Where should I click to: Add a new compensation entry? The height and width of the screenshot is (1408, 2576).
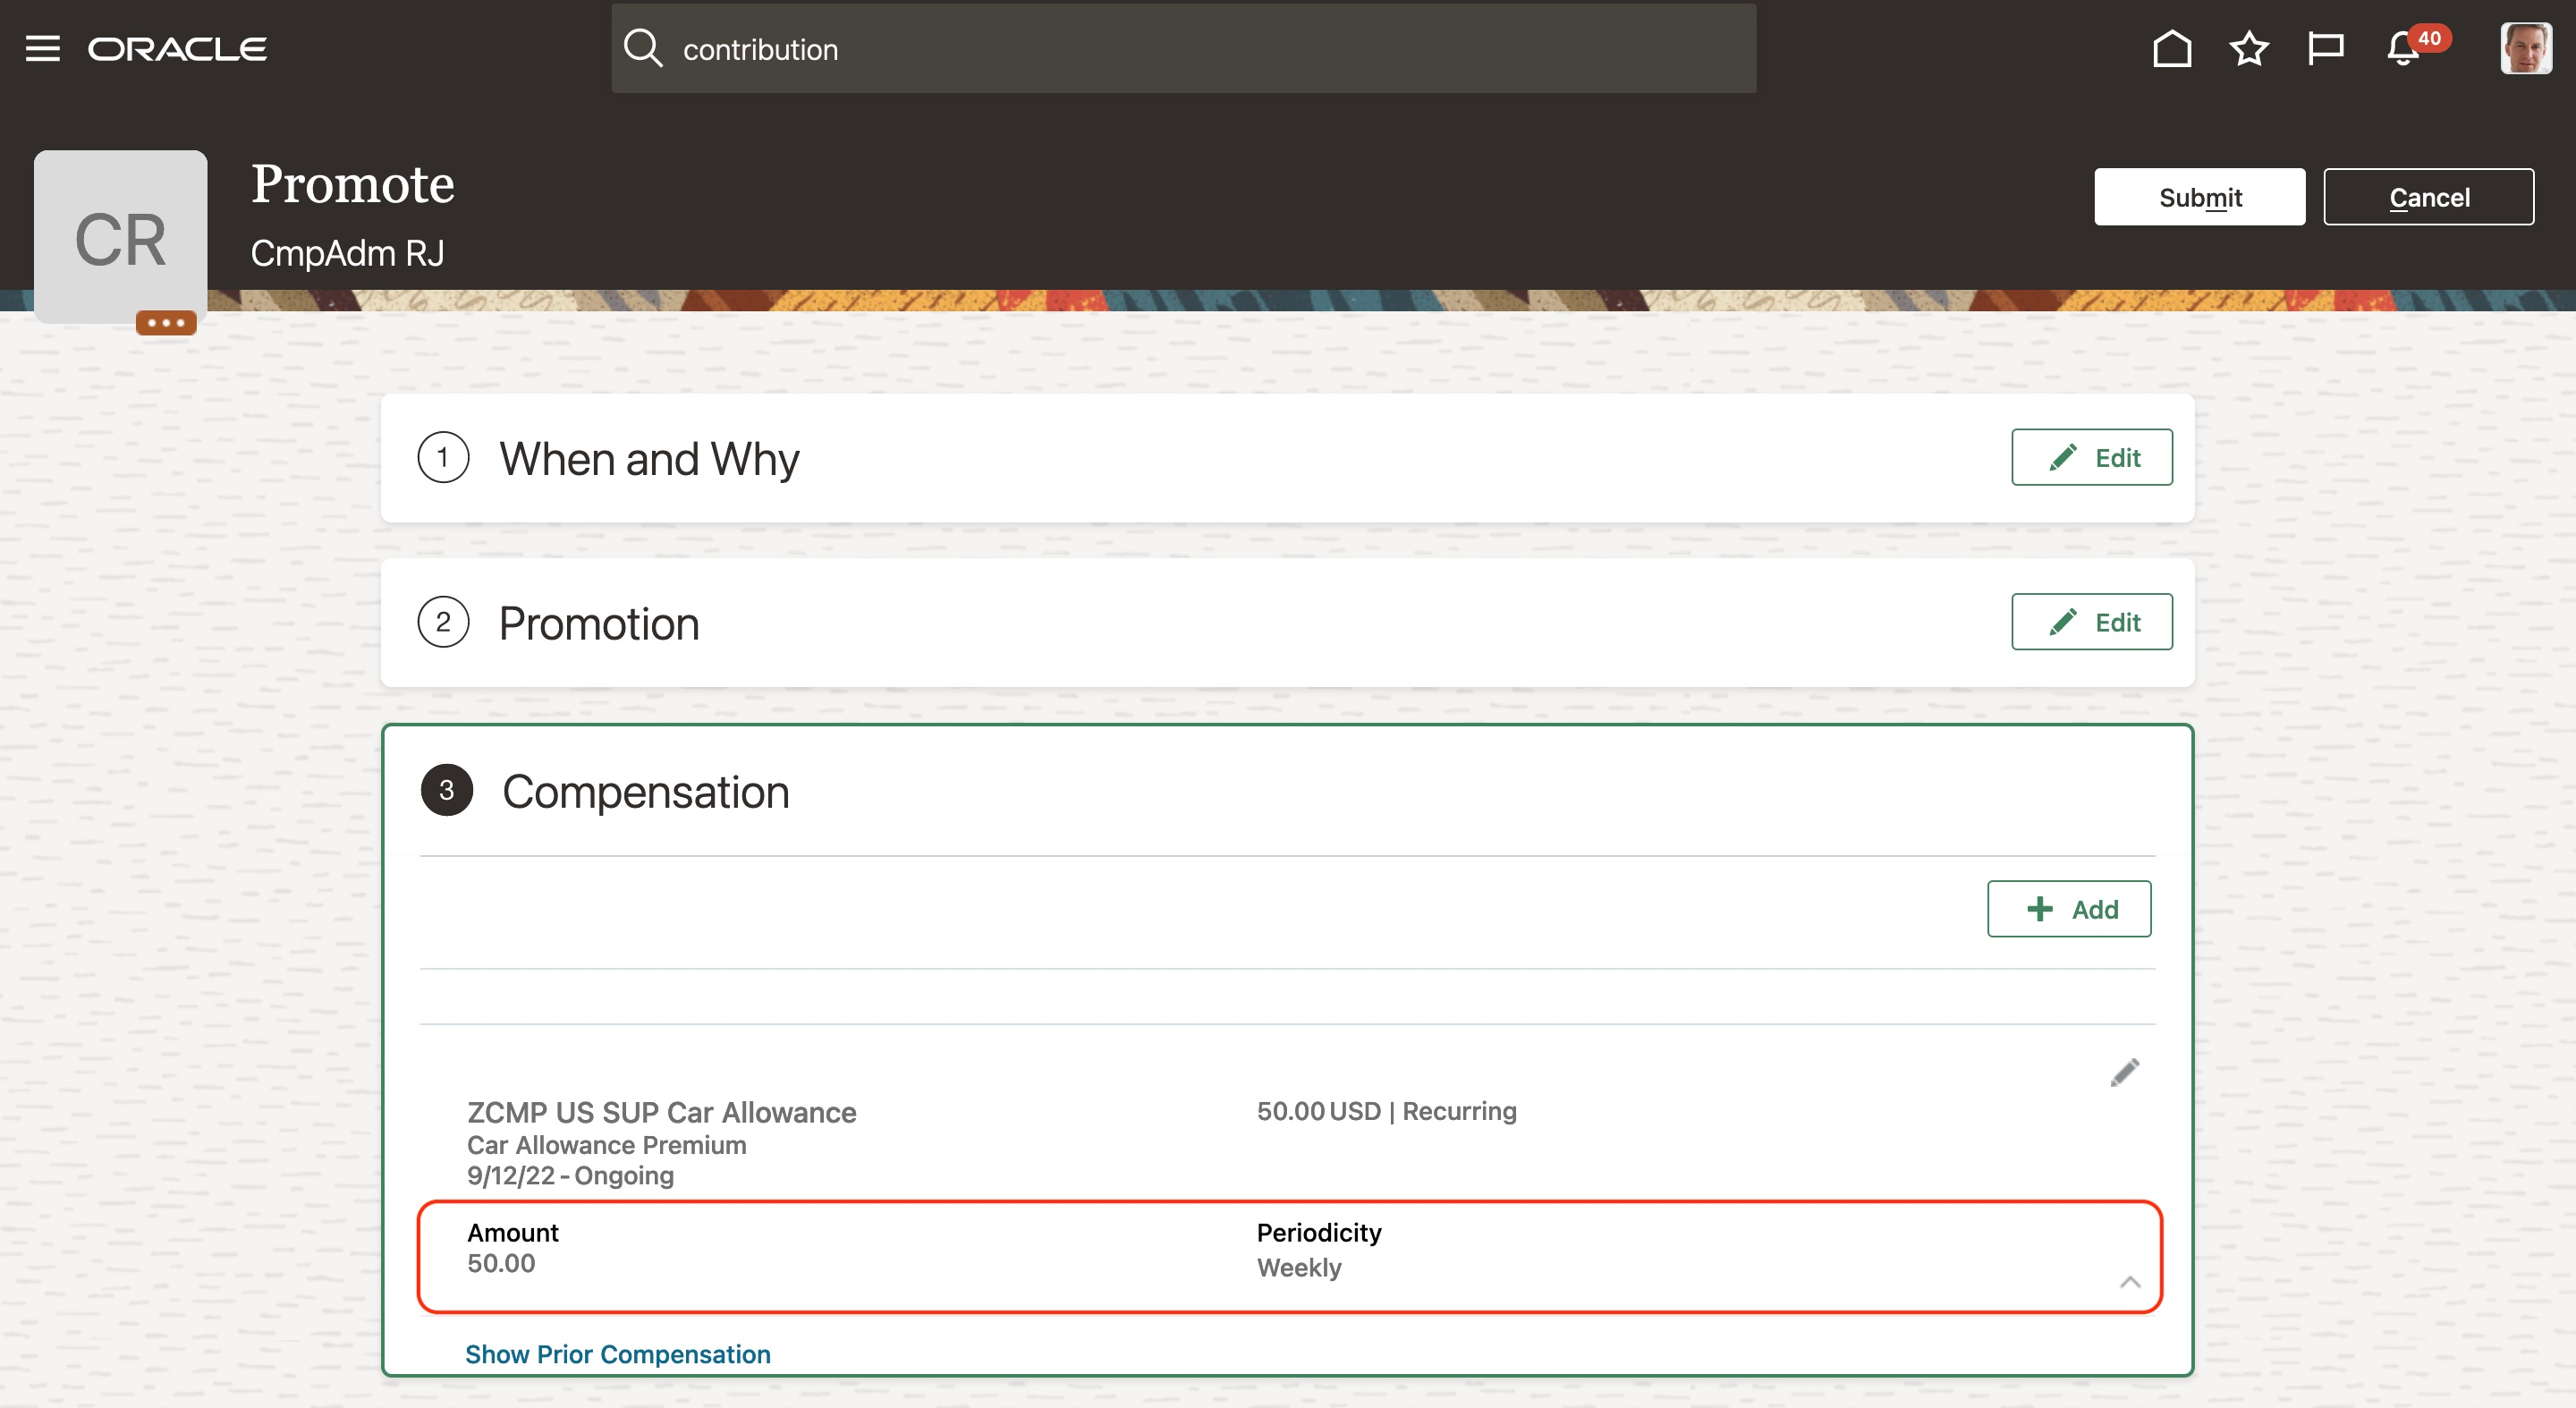(x=2068, y=909)
